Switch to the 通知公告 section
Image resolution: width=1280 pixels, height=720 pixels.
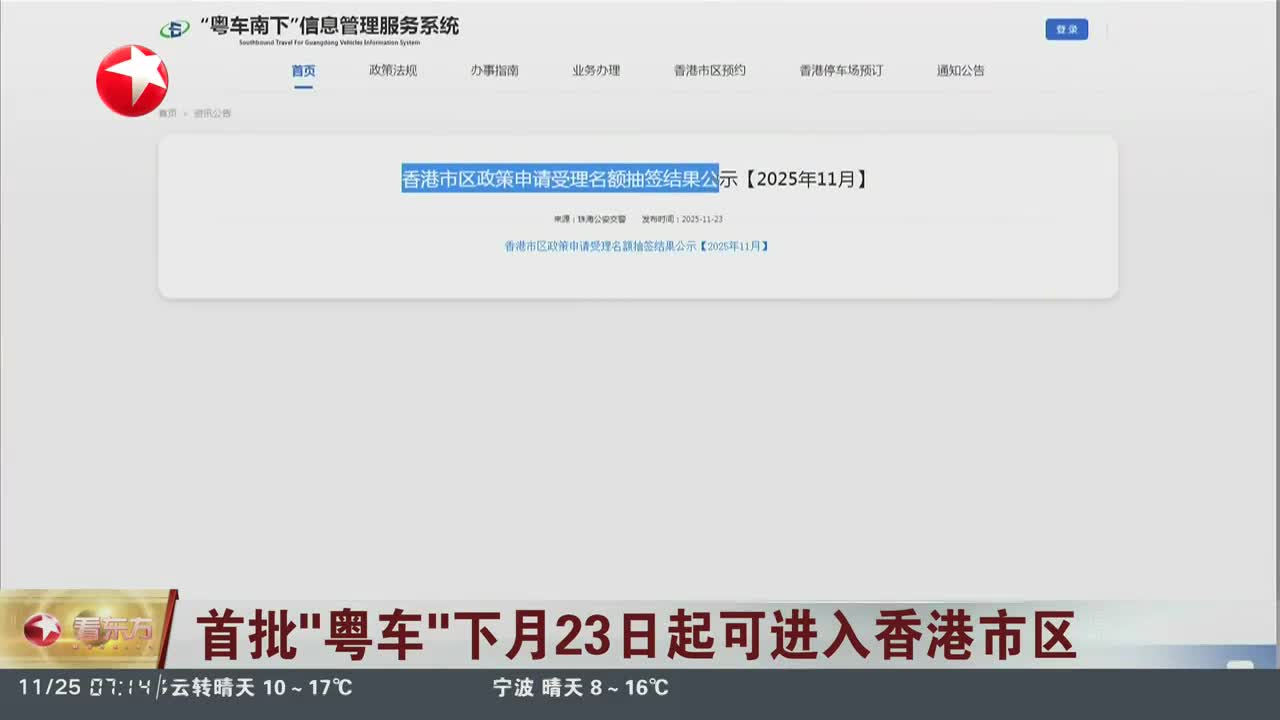coord(960,71)
